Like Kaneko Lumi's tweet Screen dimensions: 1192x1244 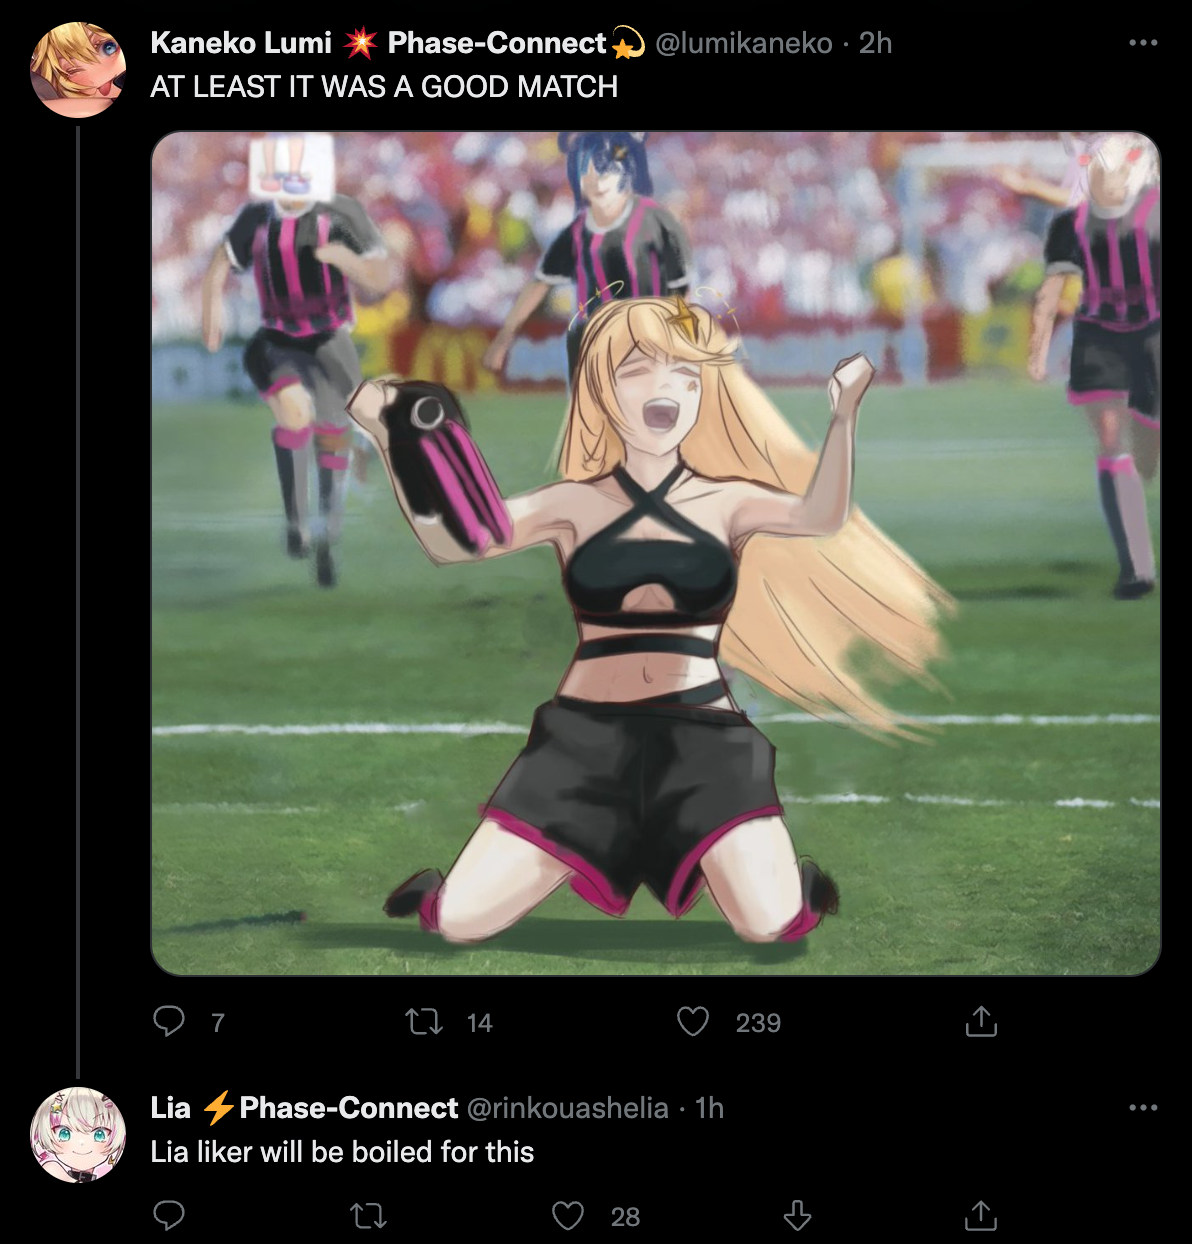(x=693, y=1021)
